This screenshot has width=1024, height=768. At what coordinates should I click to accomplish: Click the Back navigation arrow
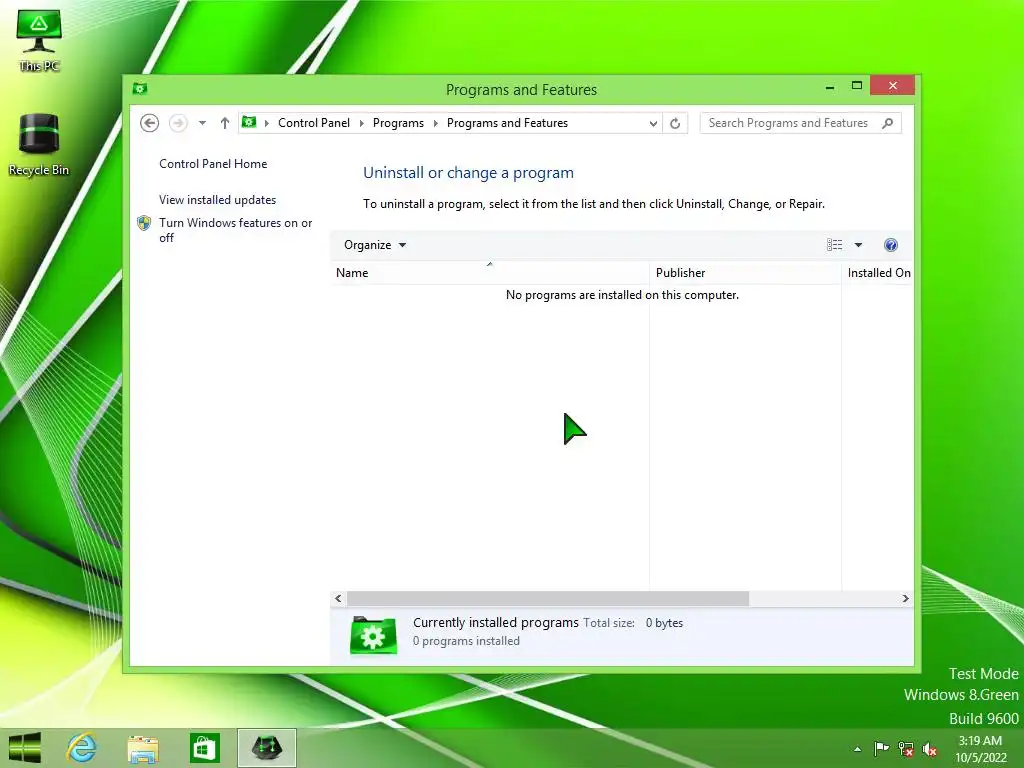[x=150, y=123]
